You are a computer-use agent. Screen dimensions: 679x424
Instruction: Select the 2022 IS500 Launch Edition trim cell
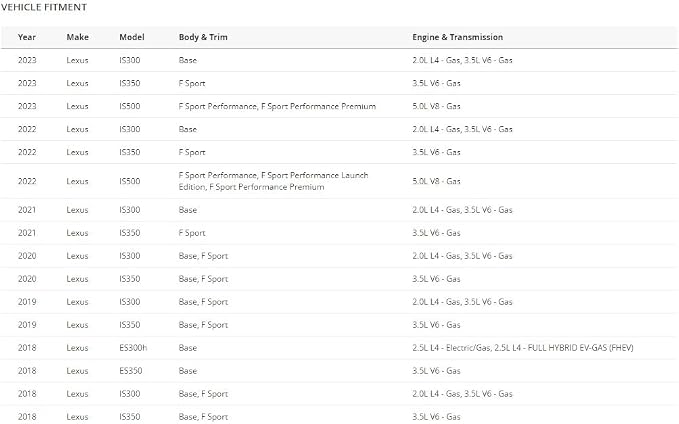point(274,181)
